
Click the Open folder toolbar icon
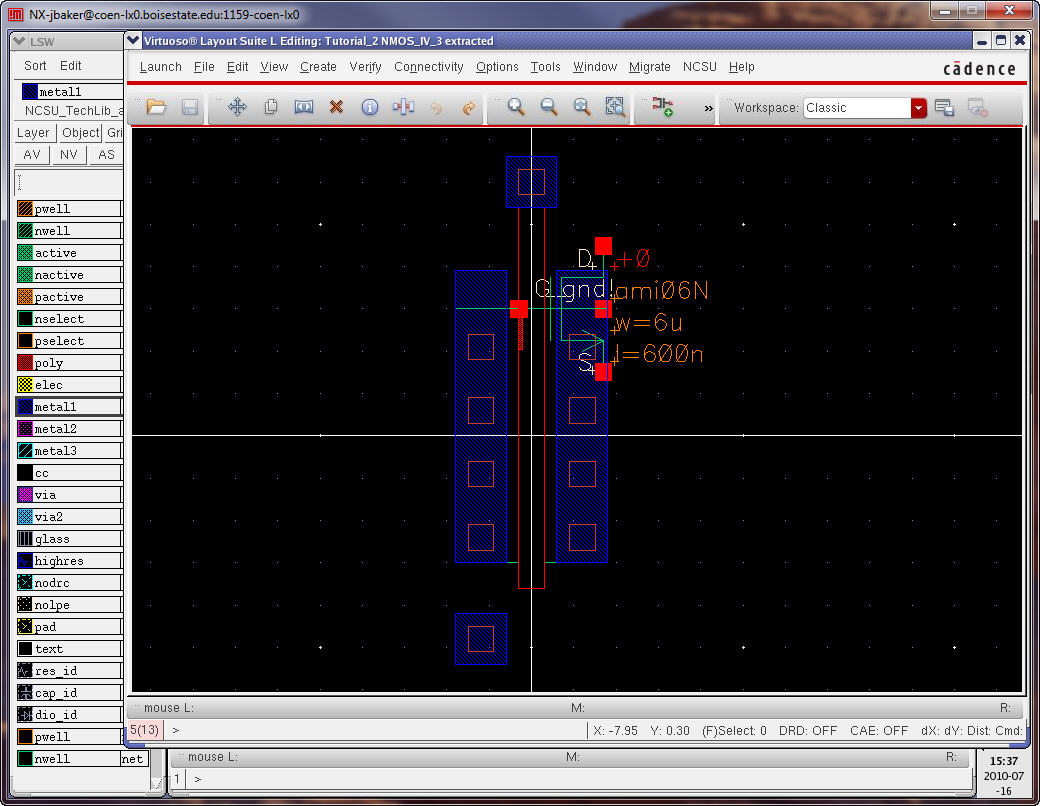pyautogui.click(x=156, y=107)
